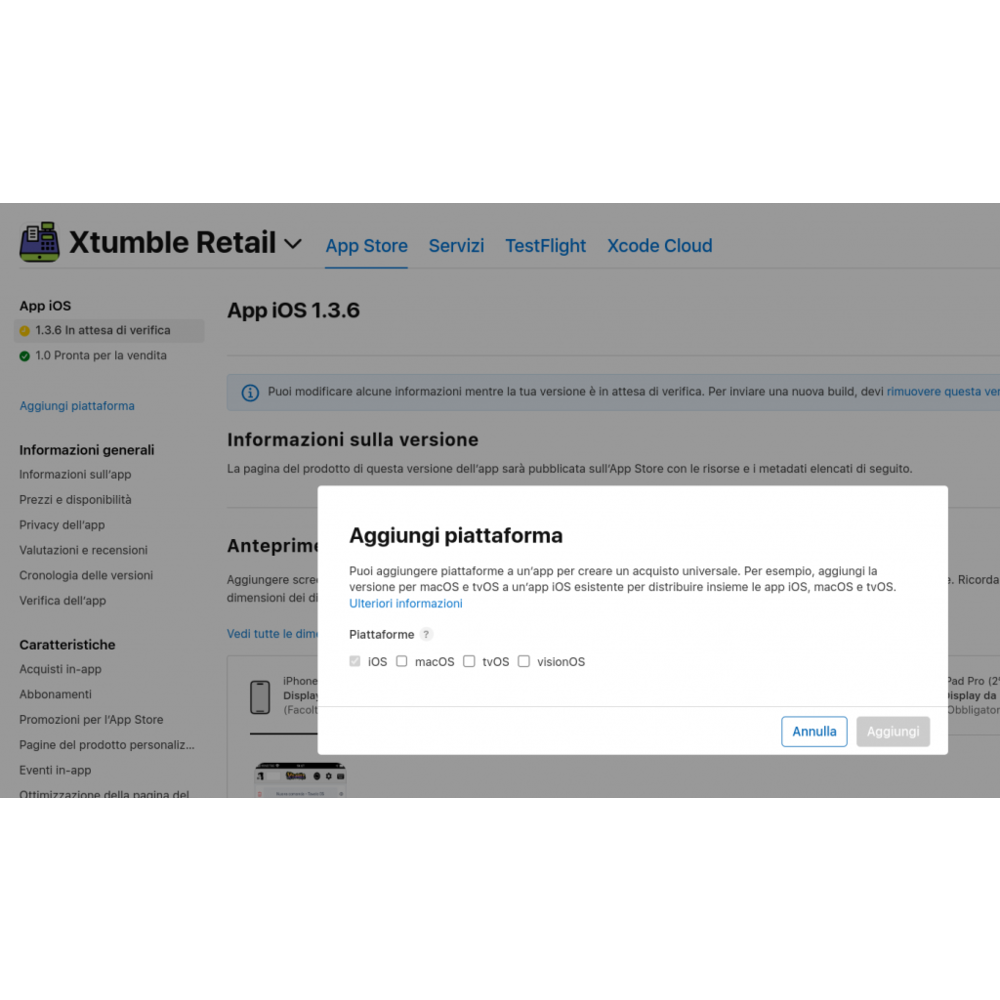Click the Xtumble Retail app icon
This screenshot has height=1000, width=1000.
(x=40, y=242)
